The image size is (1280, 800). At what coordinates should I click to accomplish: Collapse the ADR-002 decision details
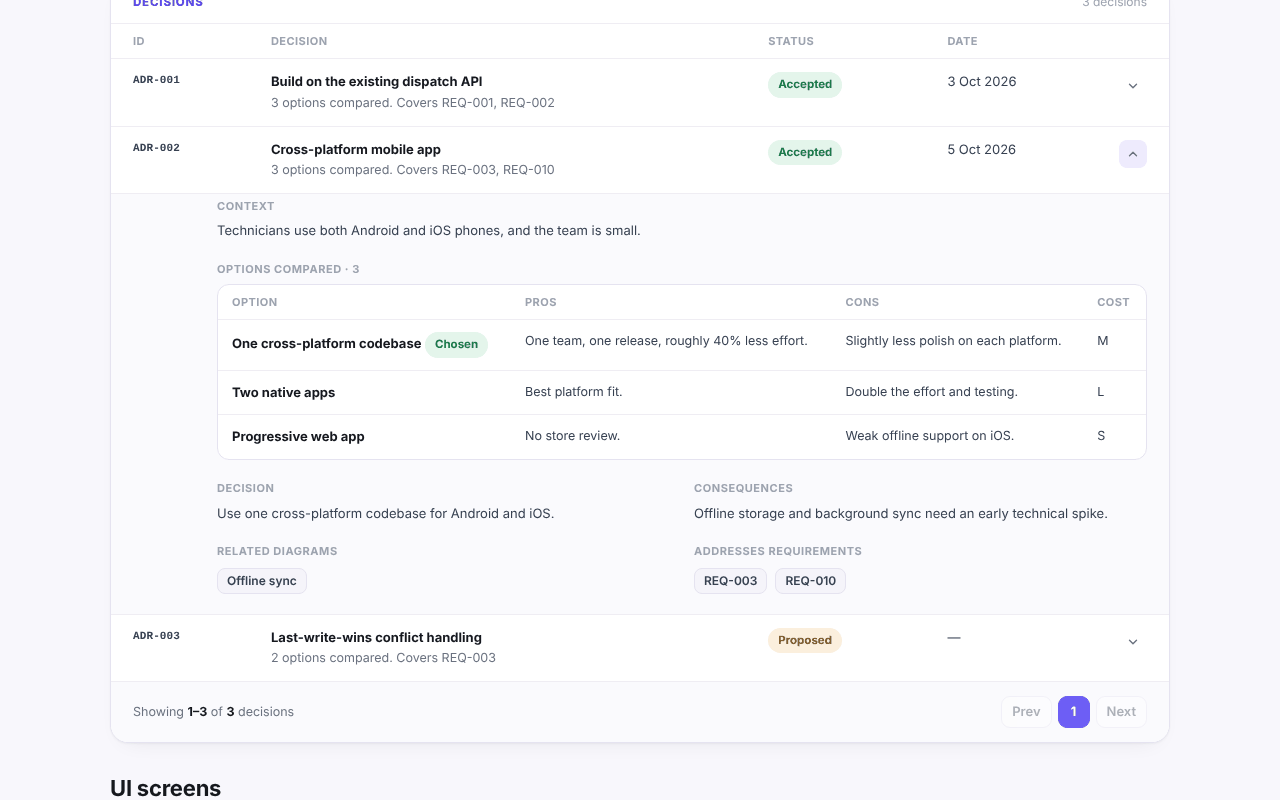[1133, 154]
